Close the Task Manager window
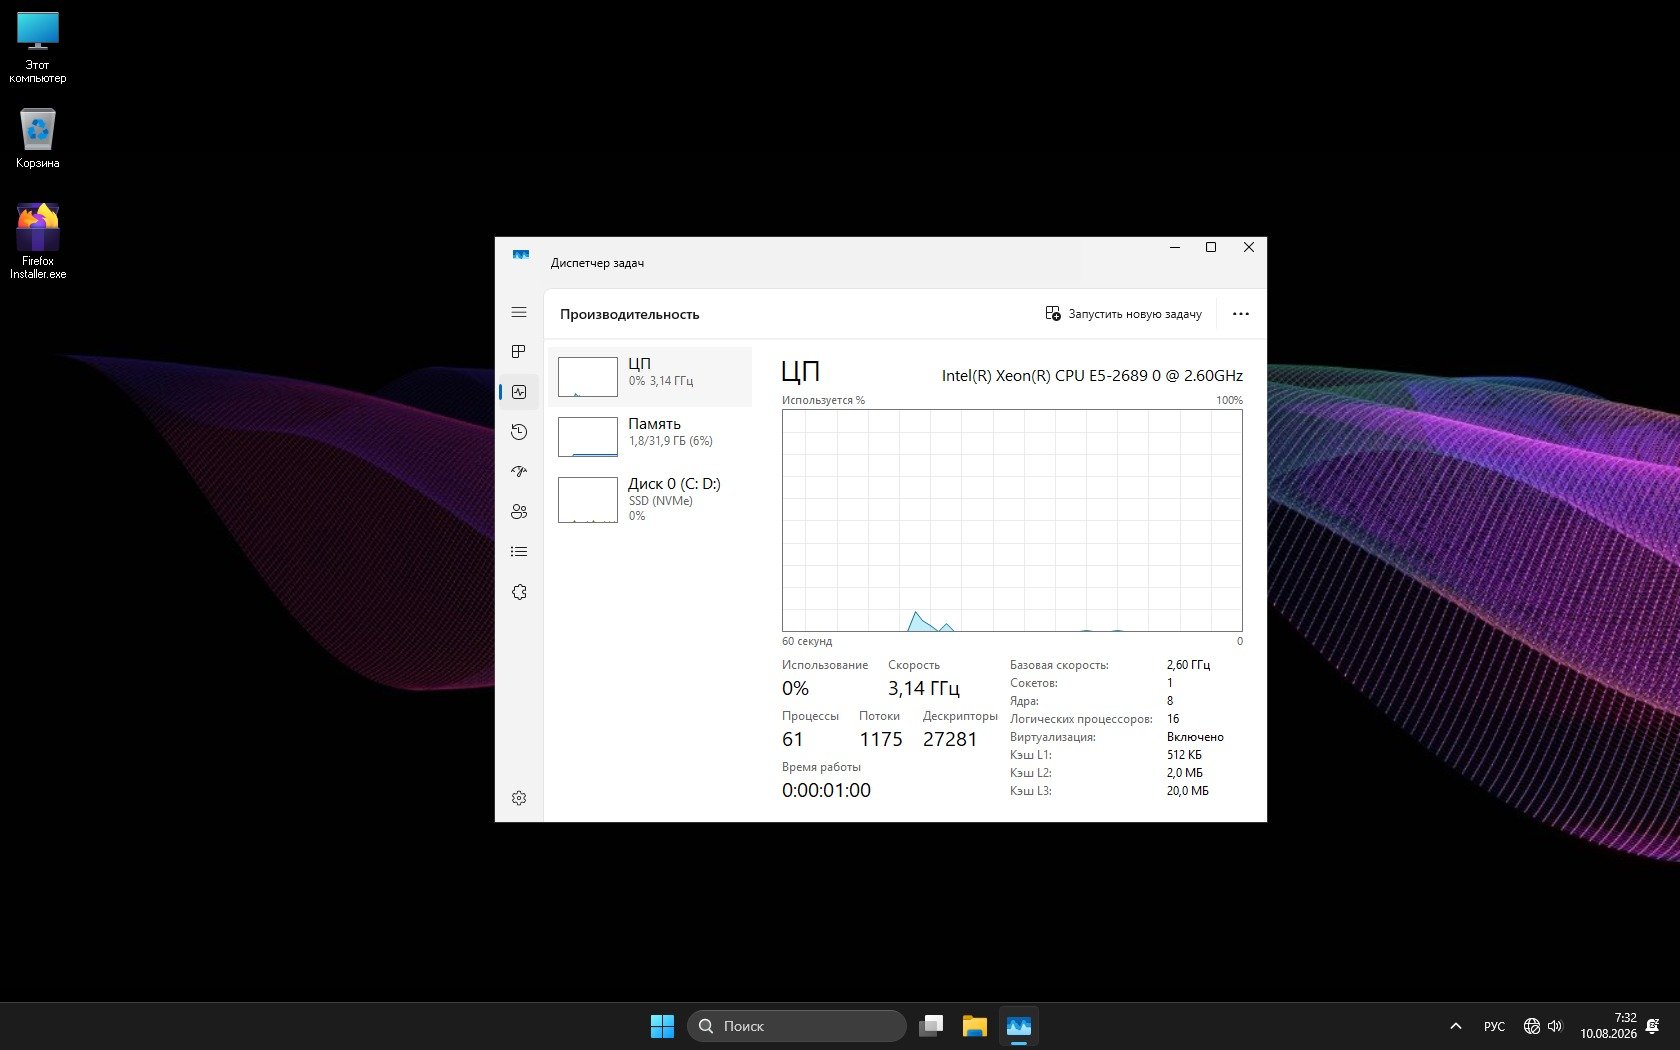Viewport: 1680px width, 1050px height. [x=1248, y=247]
